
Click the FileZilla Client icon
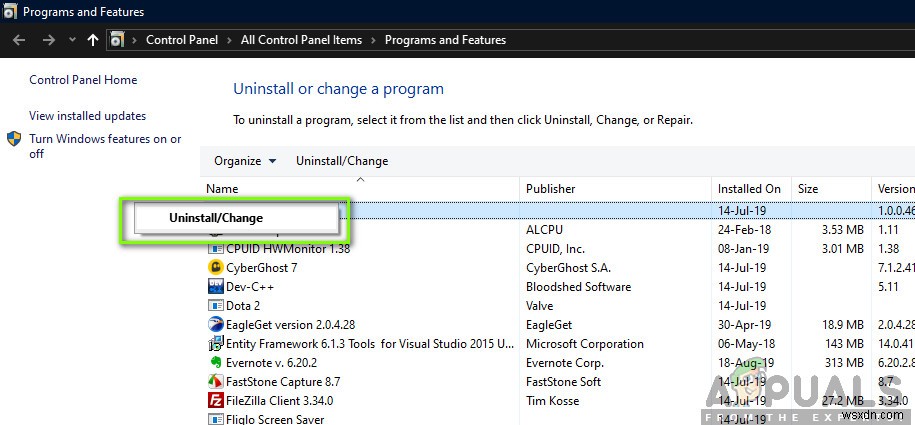(x=215, y=401)
